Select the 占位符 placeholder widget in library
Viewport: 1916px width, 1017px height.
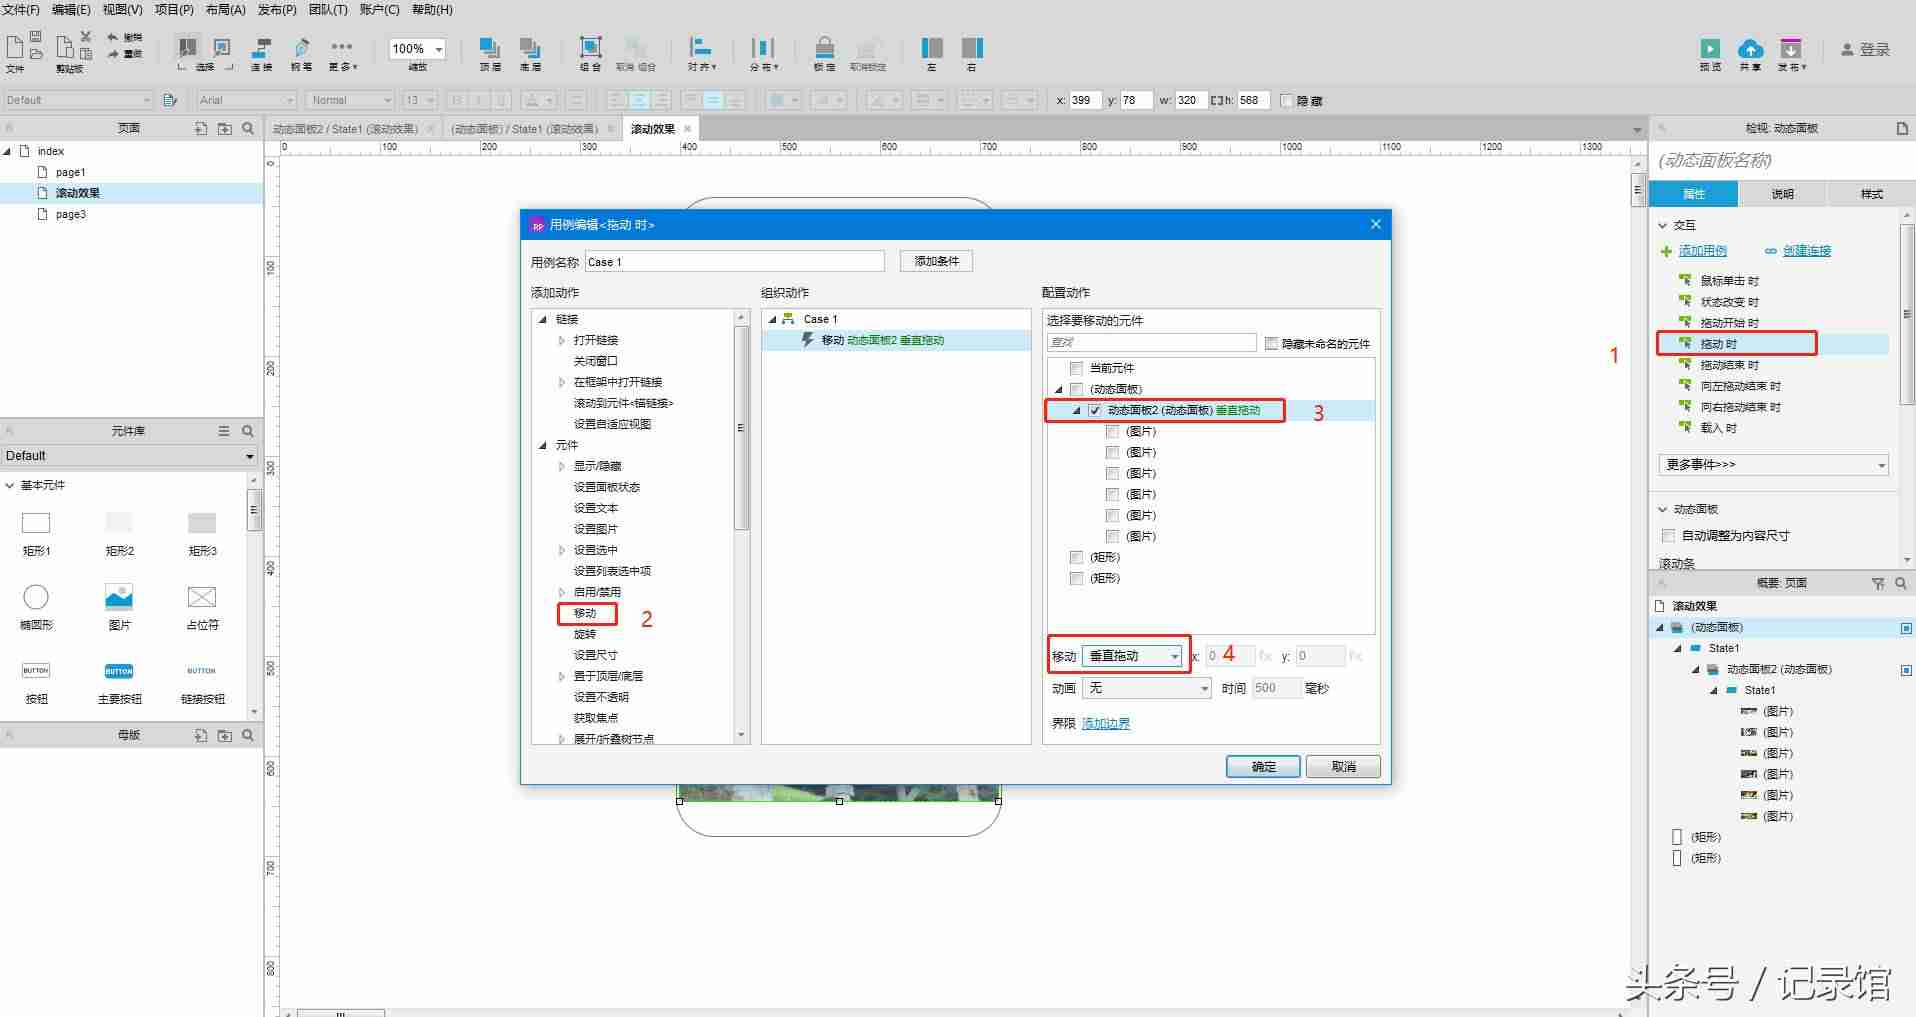pyautogui.click(x=202, y=597)
